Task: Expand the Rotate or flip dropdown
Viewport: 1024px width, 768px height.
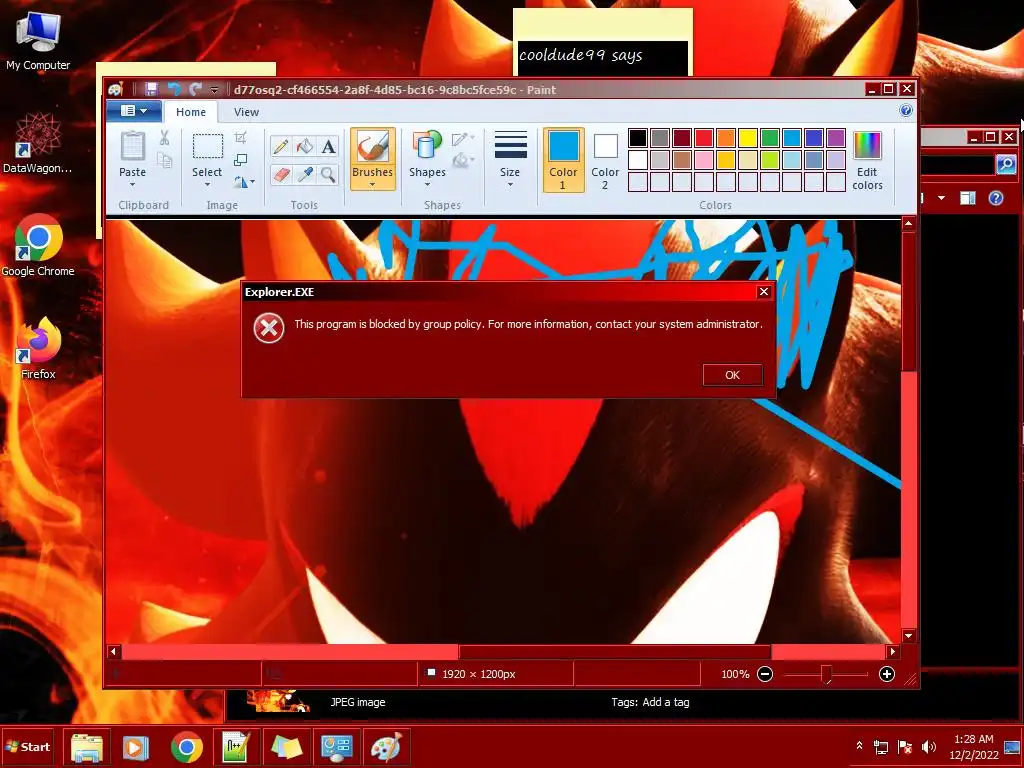Action: [245, 182]
